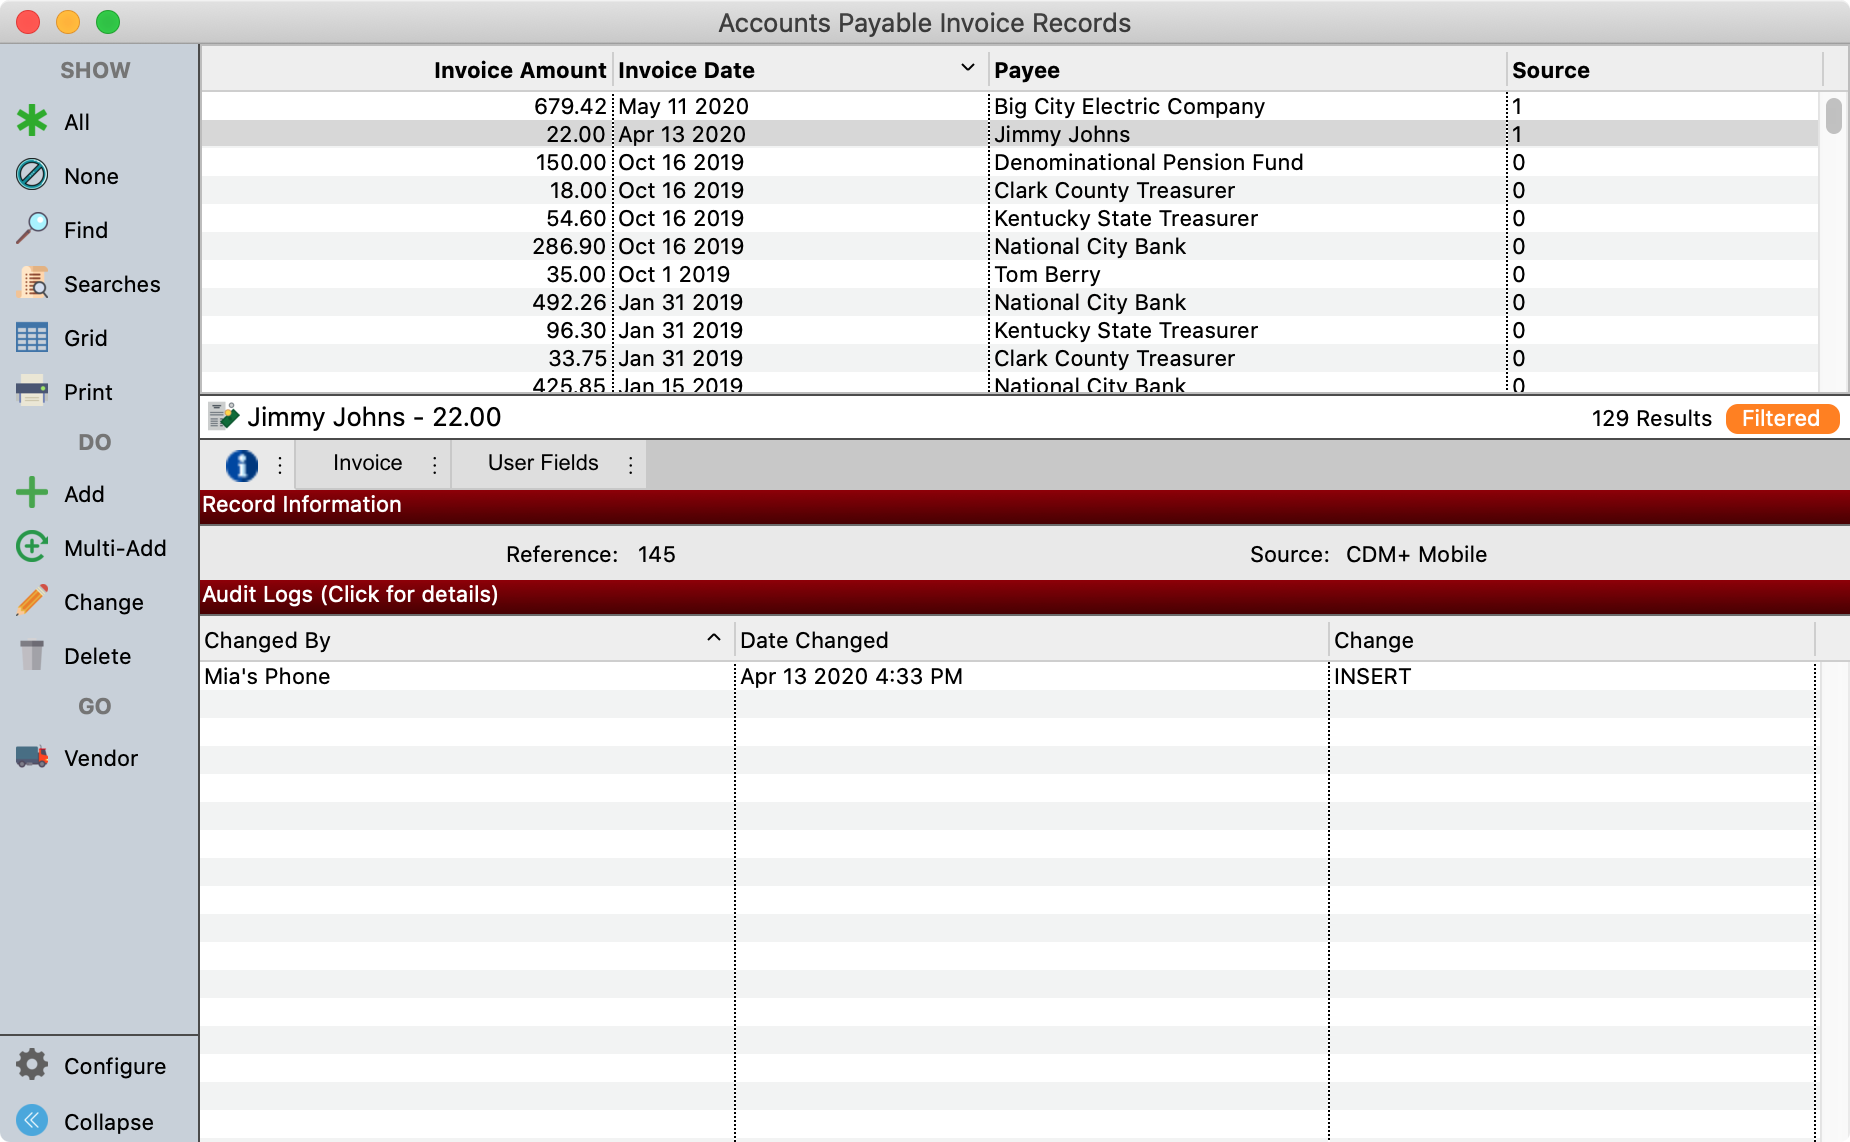The image size is (1850, 1142).
Task: Open options dots beside Invoice tab
Action: pos(434,464)
